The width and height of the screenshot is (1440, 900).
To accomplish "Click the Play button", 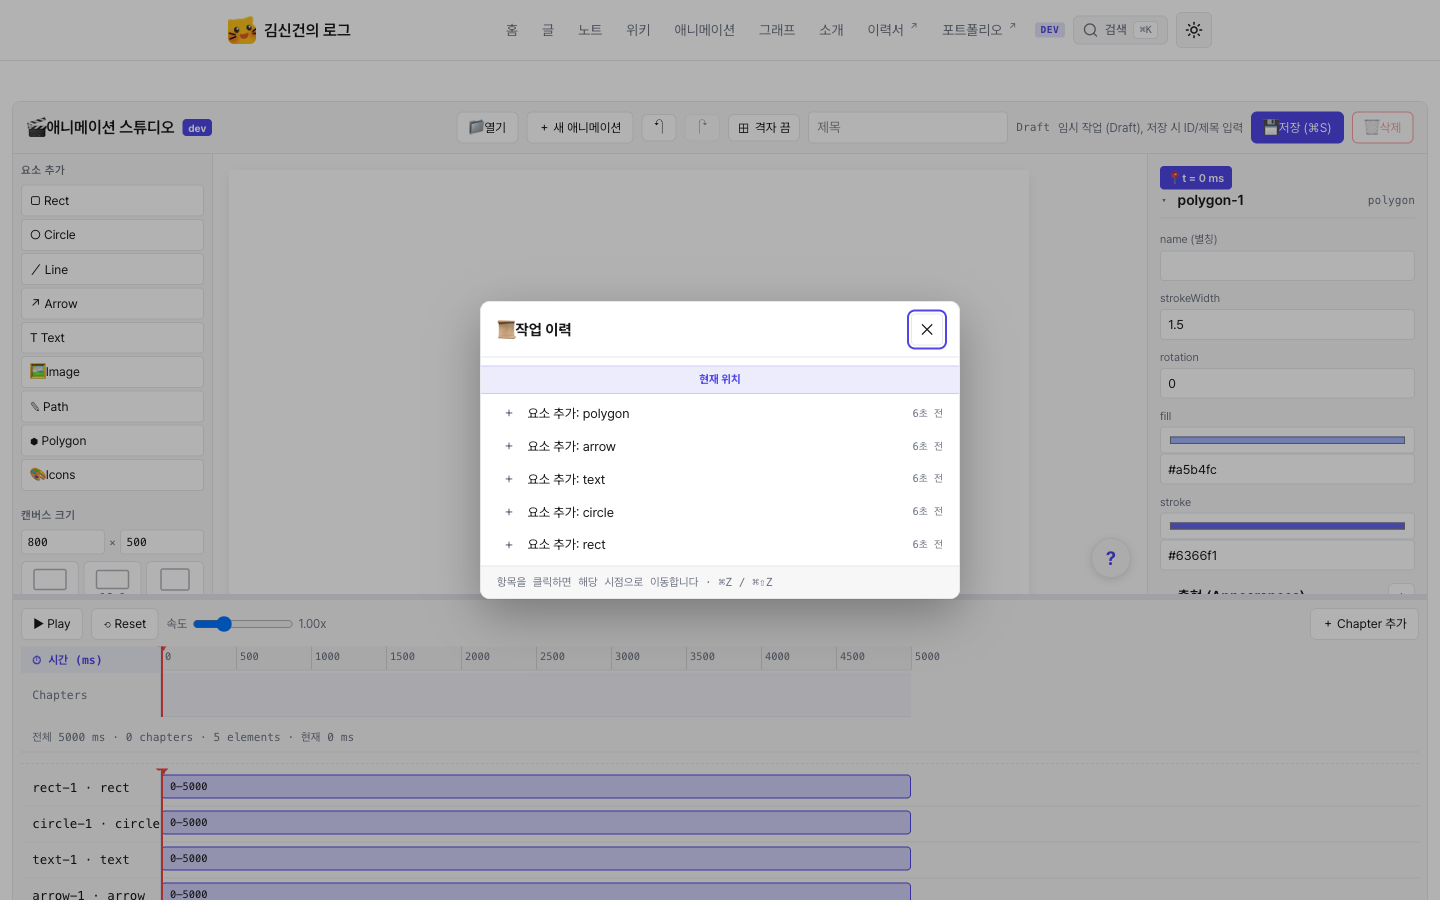I will click(52, 624).
